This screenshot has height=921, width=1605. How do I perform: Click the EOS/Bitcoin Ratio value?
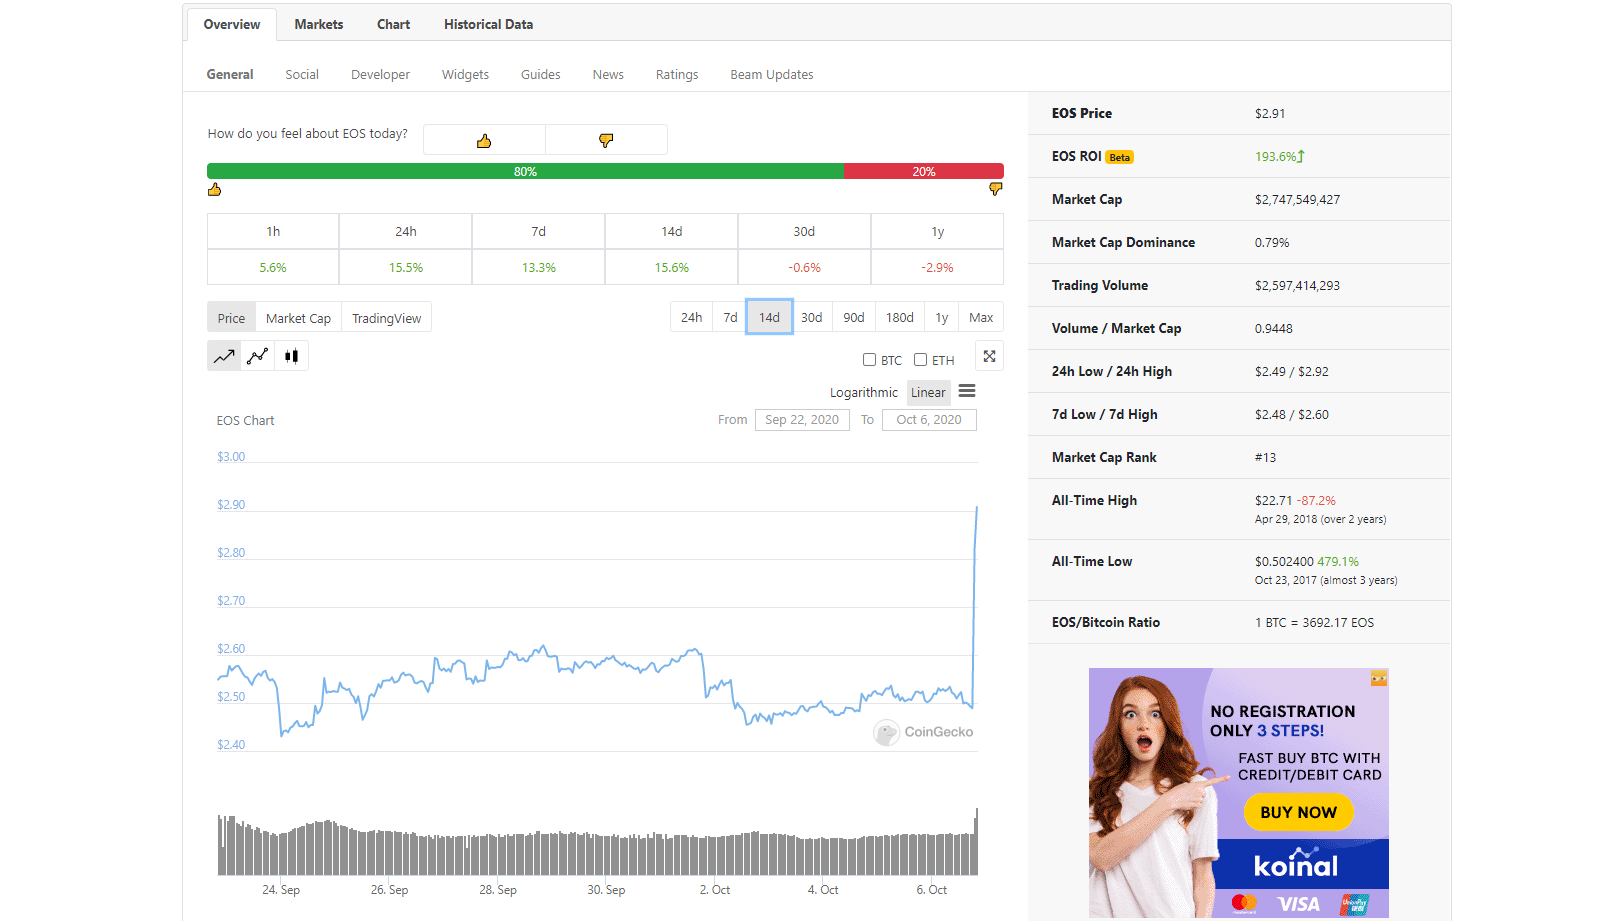(x=1314, y=623)
